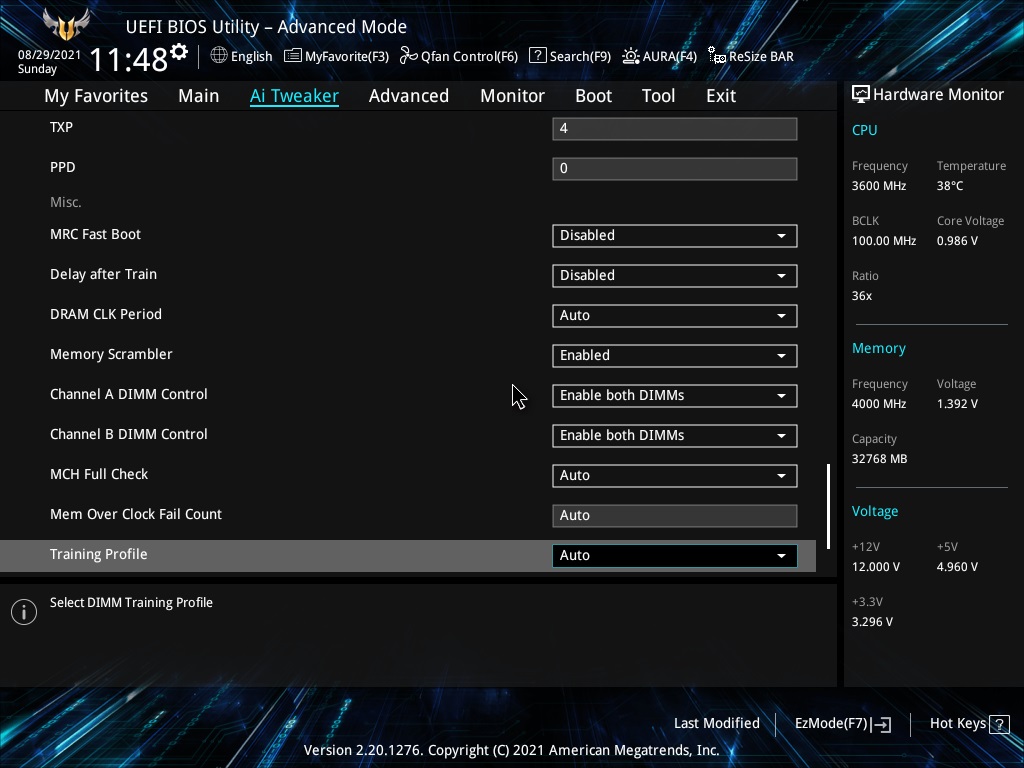Switch to EzMode(F7)
The height and width of the screenshot is (768, 1024).
point(842,724)
